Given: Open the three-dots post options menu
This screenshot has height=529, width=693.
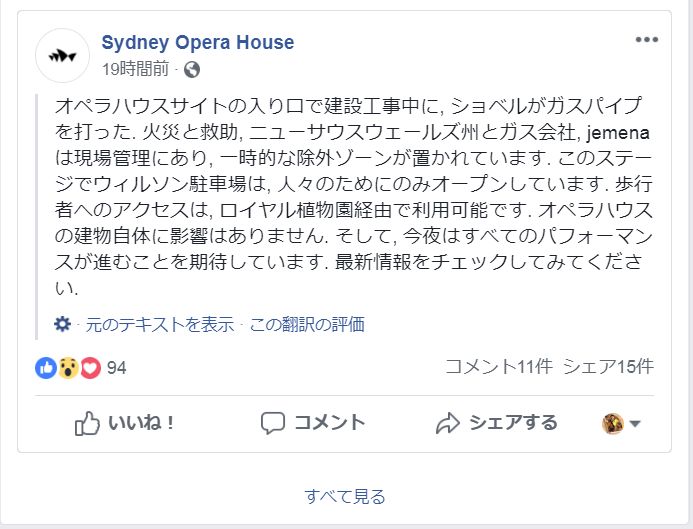Looking at the screenshot, I should pyautogui.click(x=647, y=40).
